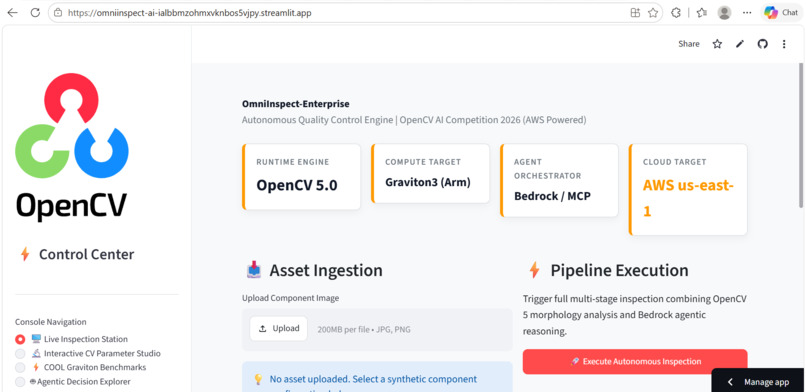Click the Pipeline Execution lightning icon
806x392 pixels.
point(535,270)
